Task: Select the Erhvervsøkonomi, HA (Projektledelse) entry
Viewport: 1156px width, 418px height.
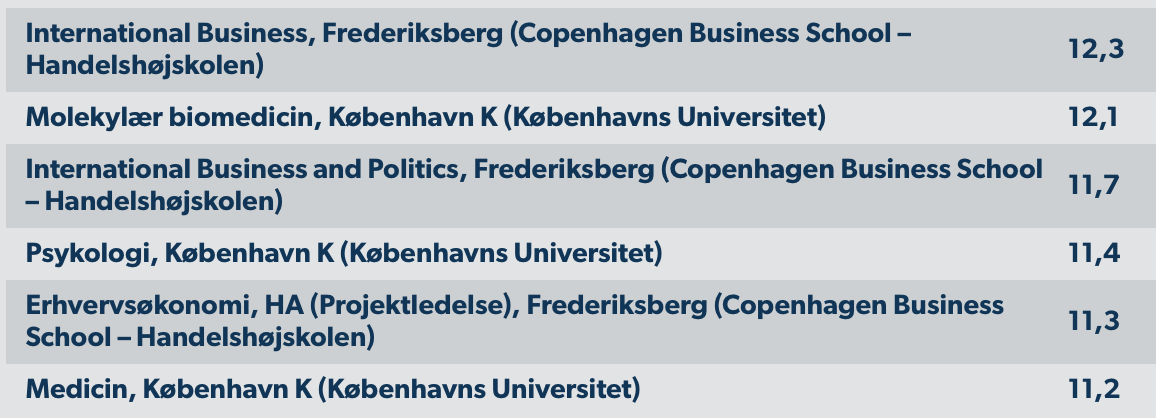Action: pos(514,321)
